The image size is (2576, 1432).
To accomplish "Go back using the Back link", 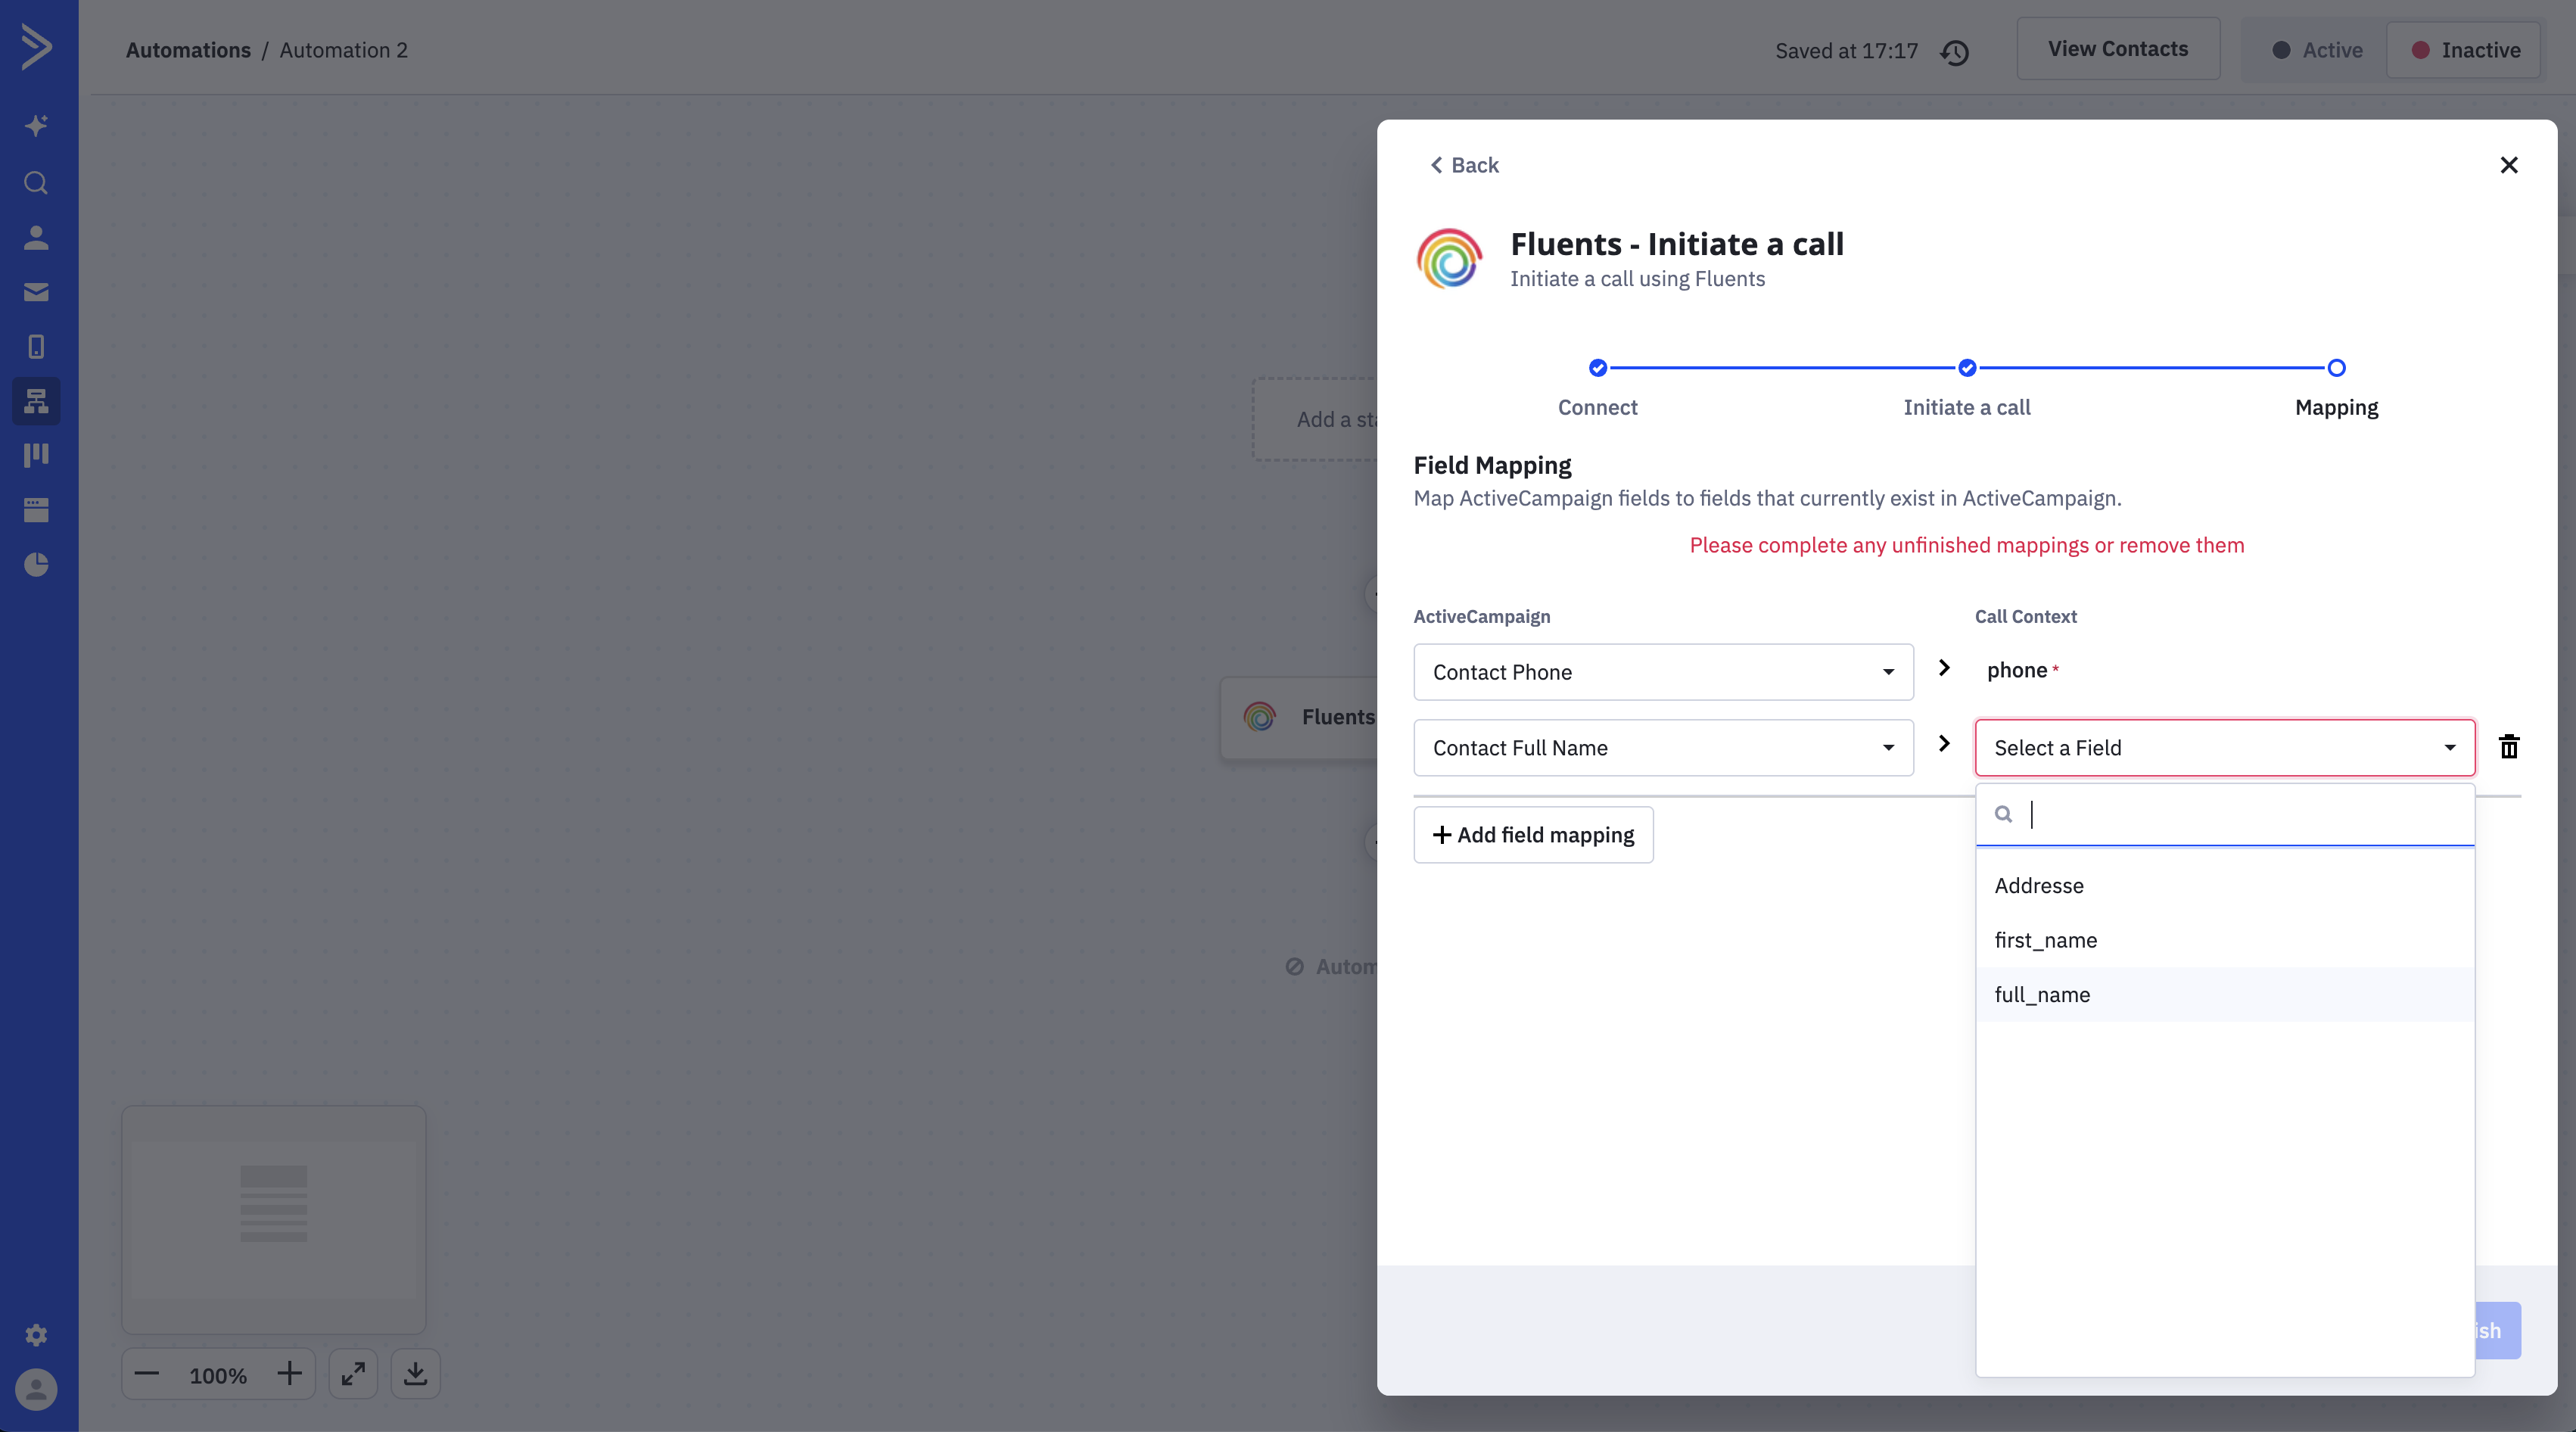I will point(1464,165).
